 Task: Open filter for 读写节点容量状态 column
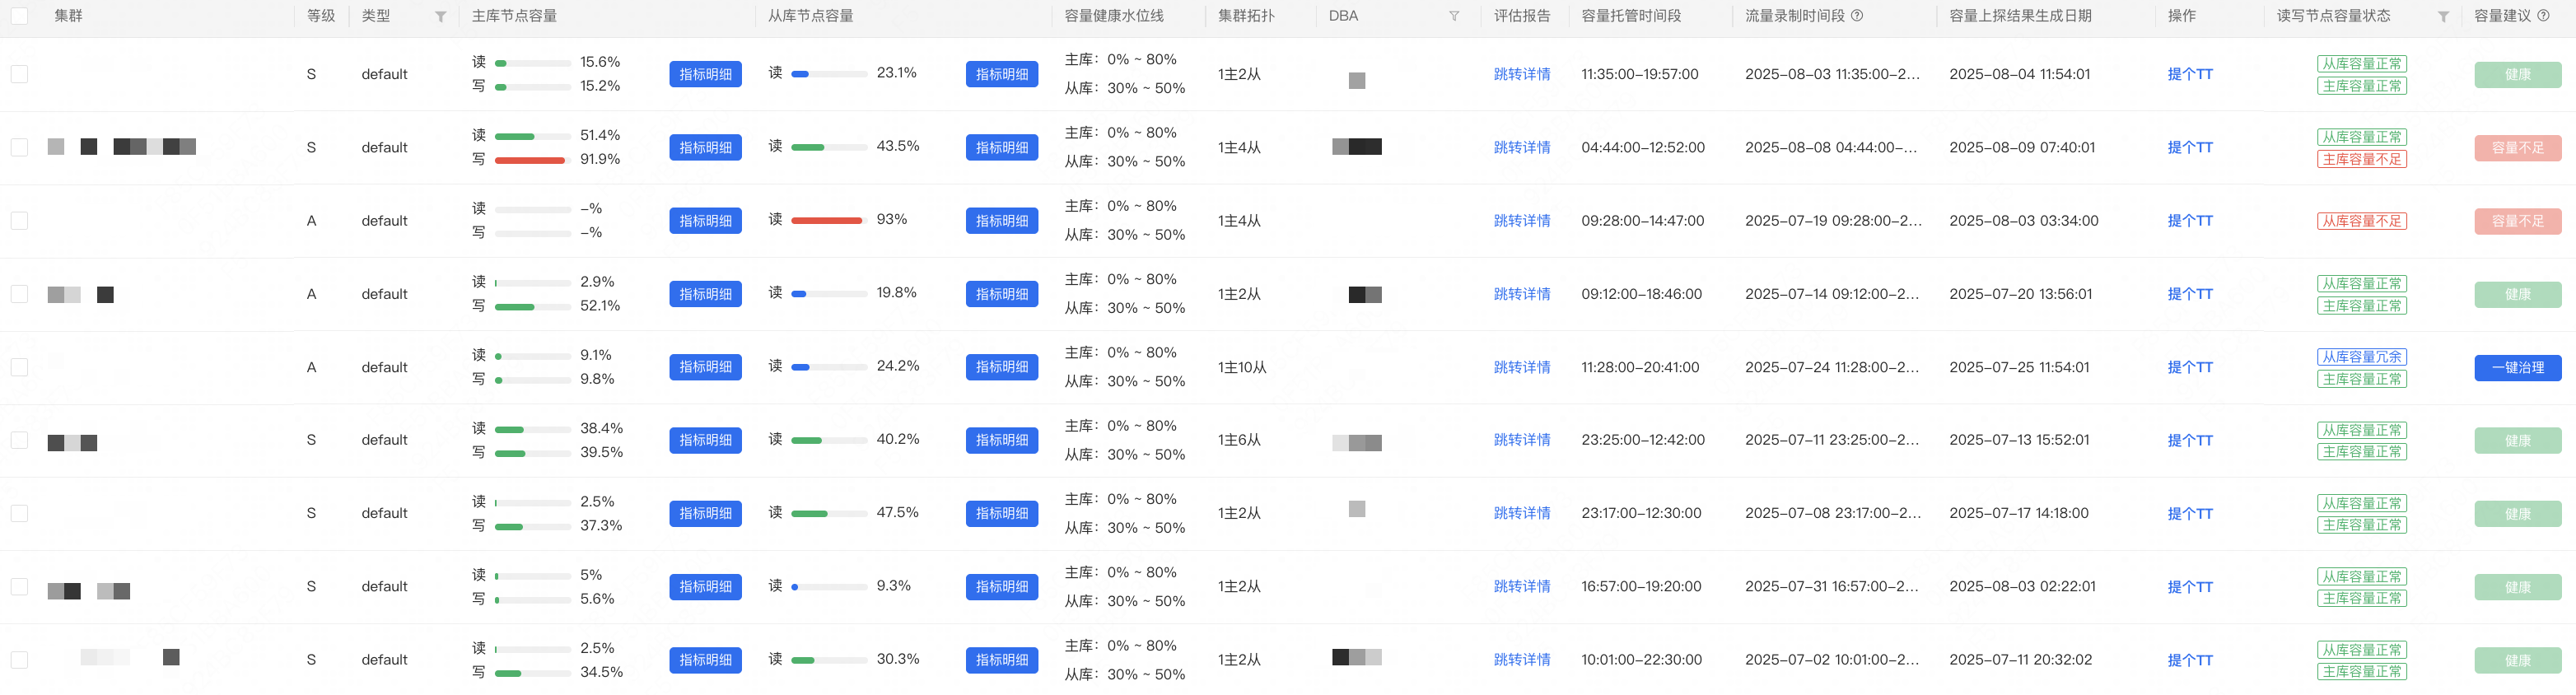[x=2443, y=17]
